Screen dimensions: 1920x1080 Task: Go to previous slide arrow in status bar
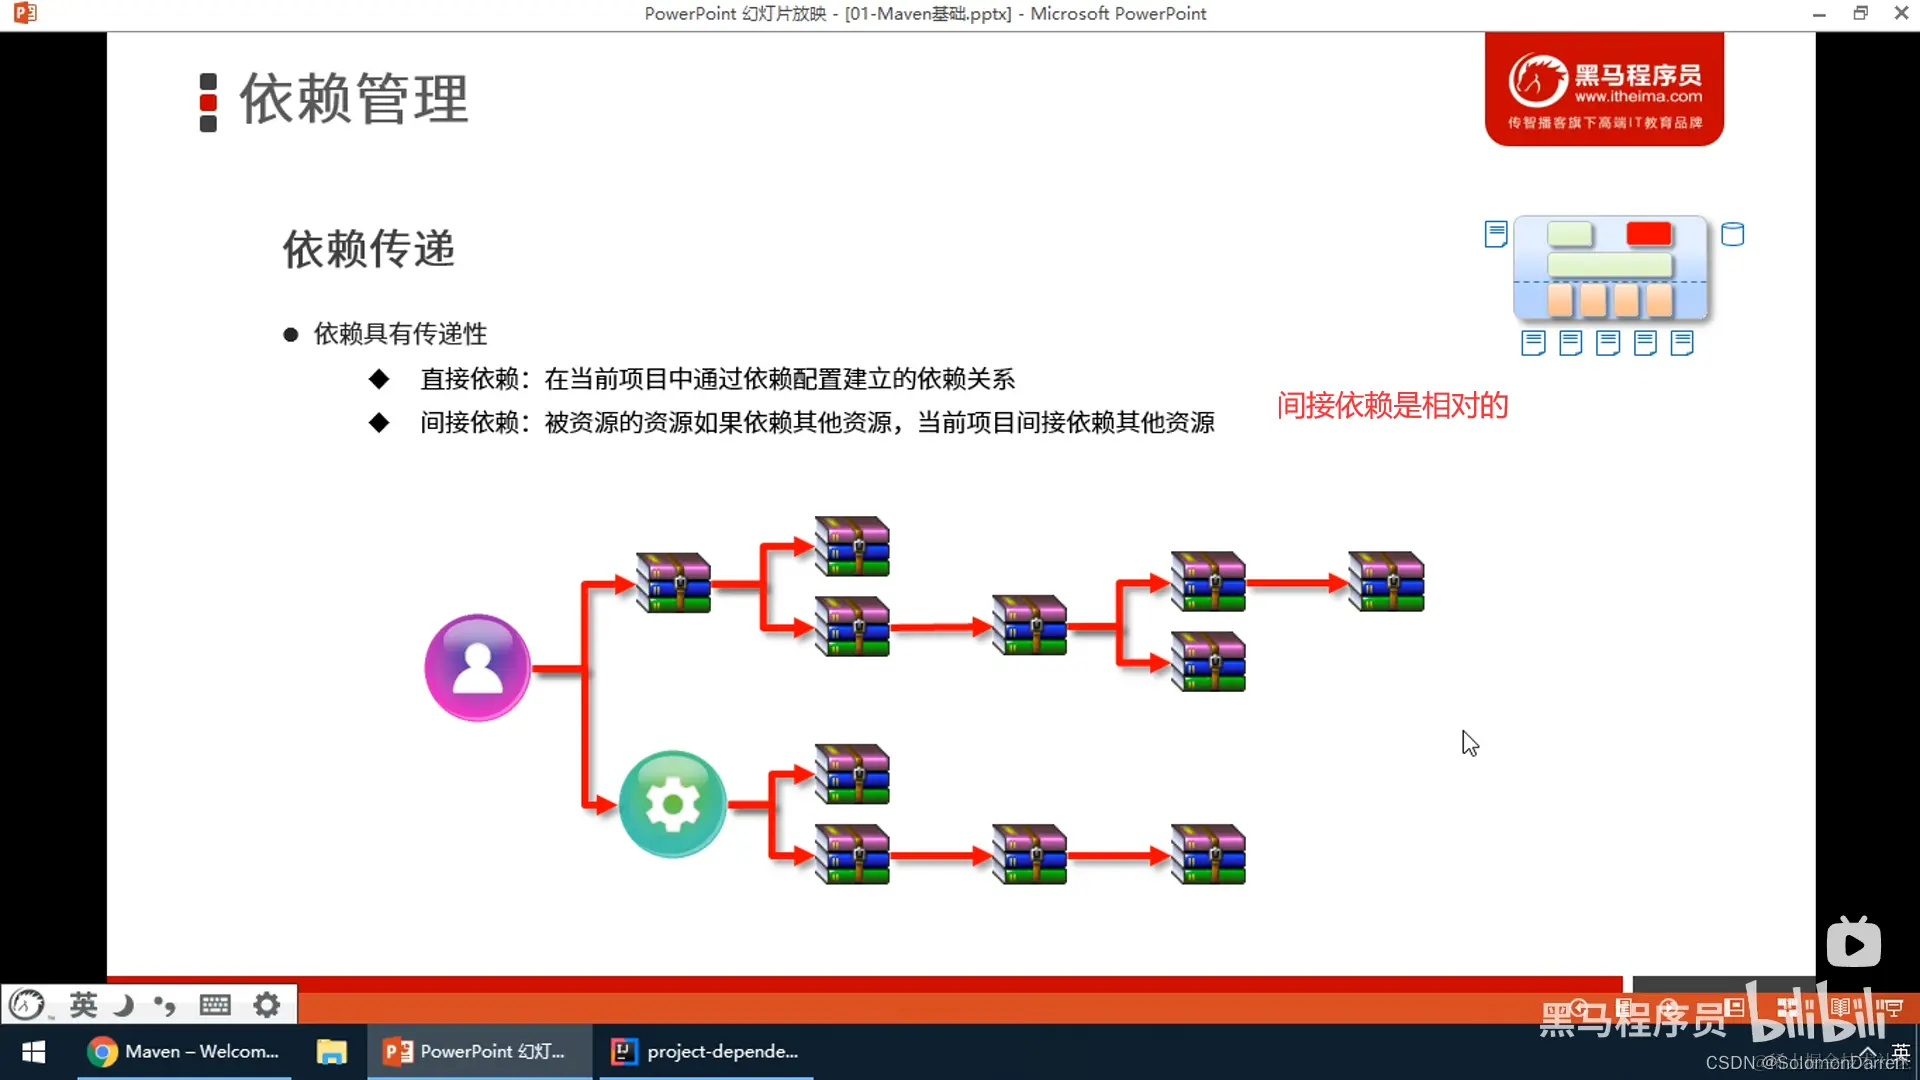coord(1579,1007)
